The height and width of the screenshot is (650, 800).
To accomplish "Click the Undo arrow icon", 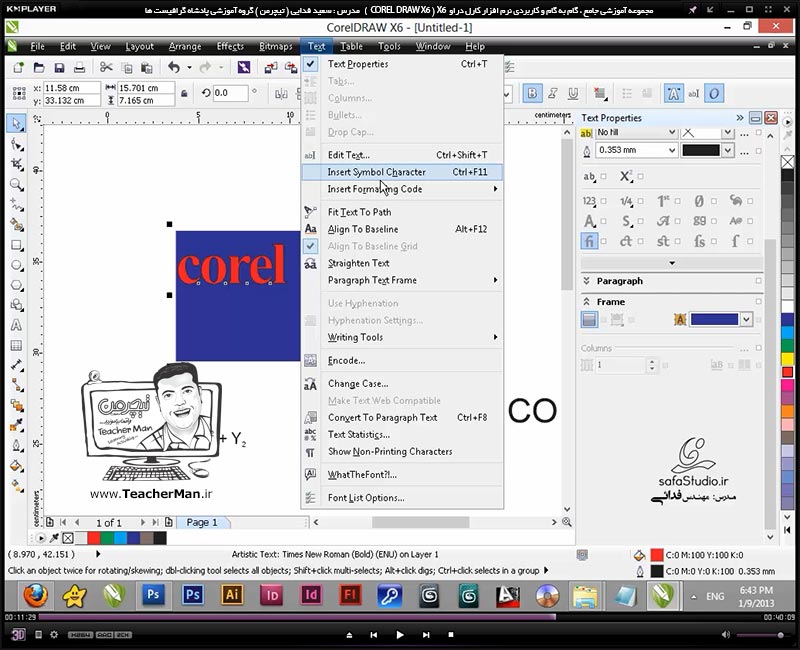I will [x=174, y=67].
